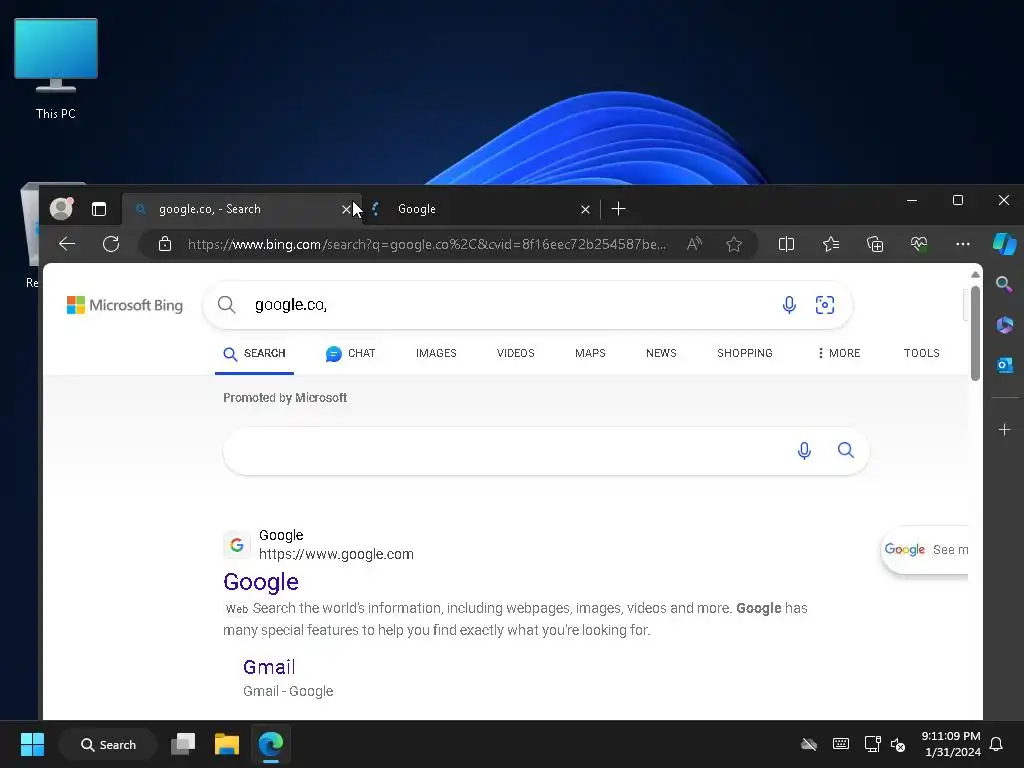Open the Google result title link
This screenshot has height=768, width=1024.
(x=261, y=582)
